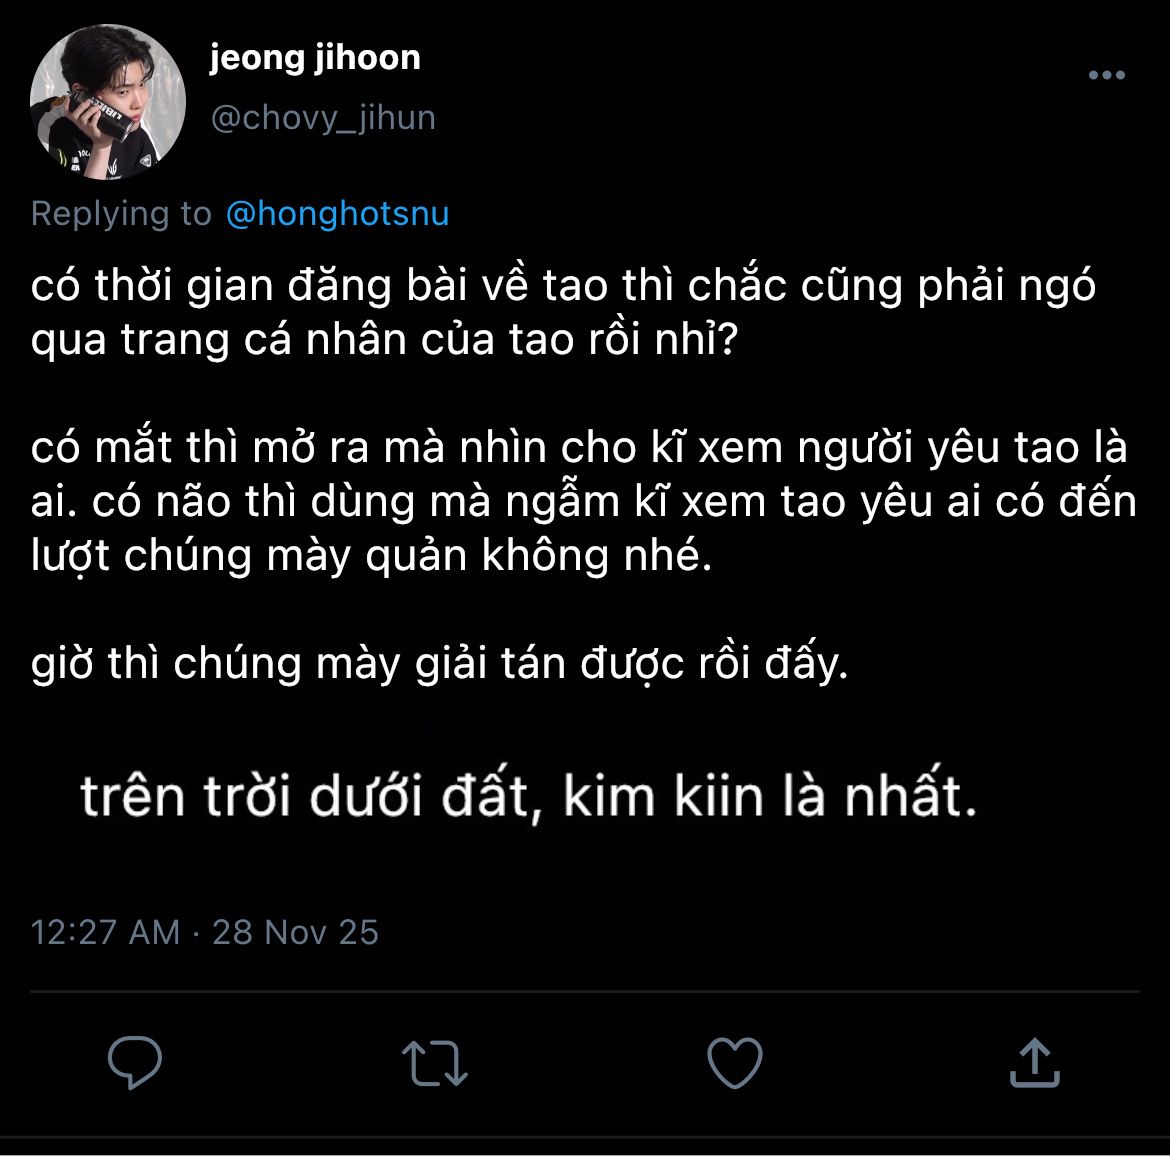Click 'kim kiin là nhất' in the image
Viewport: 1170px width, 1156px height.
tap(769, 796)
